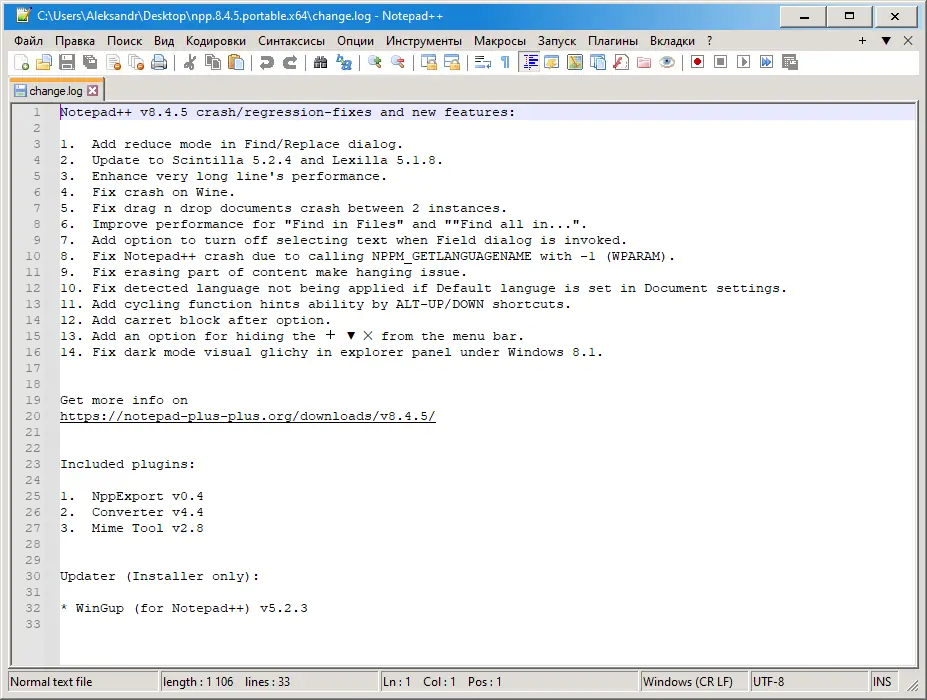Toggle Document Map panel icon
The width and height of the screenshot is (927, 700).
(575, 62)
